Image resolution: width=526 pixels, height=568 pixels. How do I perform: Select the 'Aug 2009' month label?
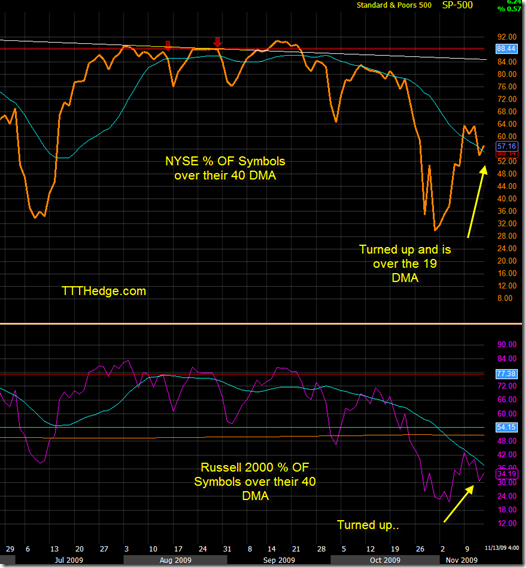click(x=175, y=560)
